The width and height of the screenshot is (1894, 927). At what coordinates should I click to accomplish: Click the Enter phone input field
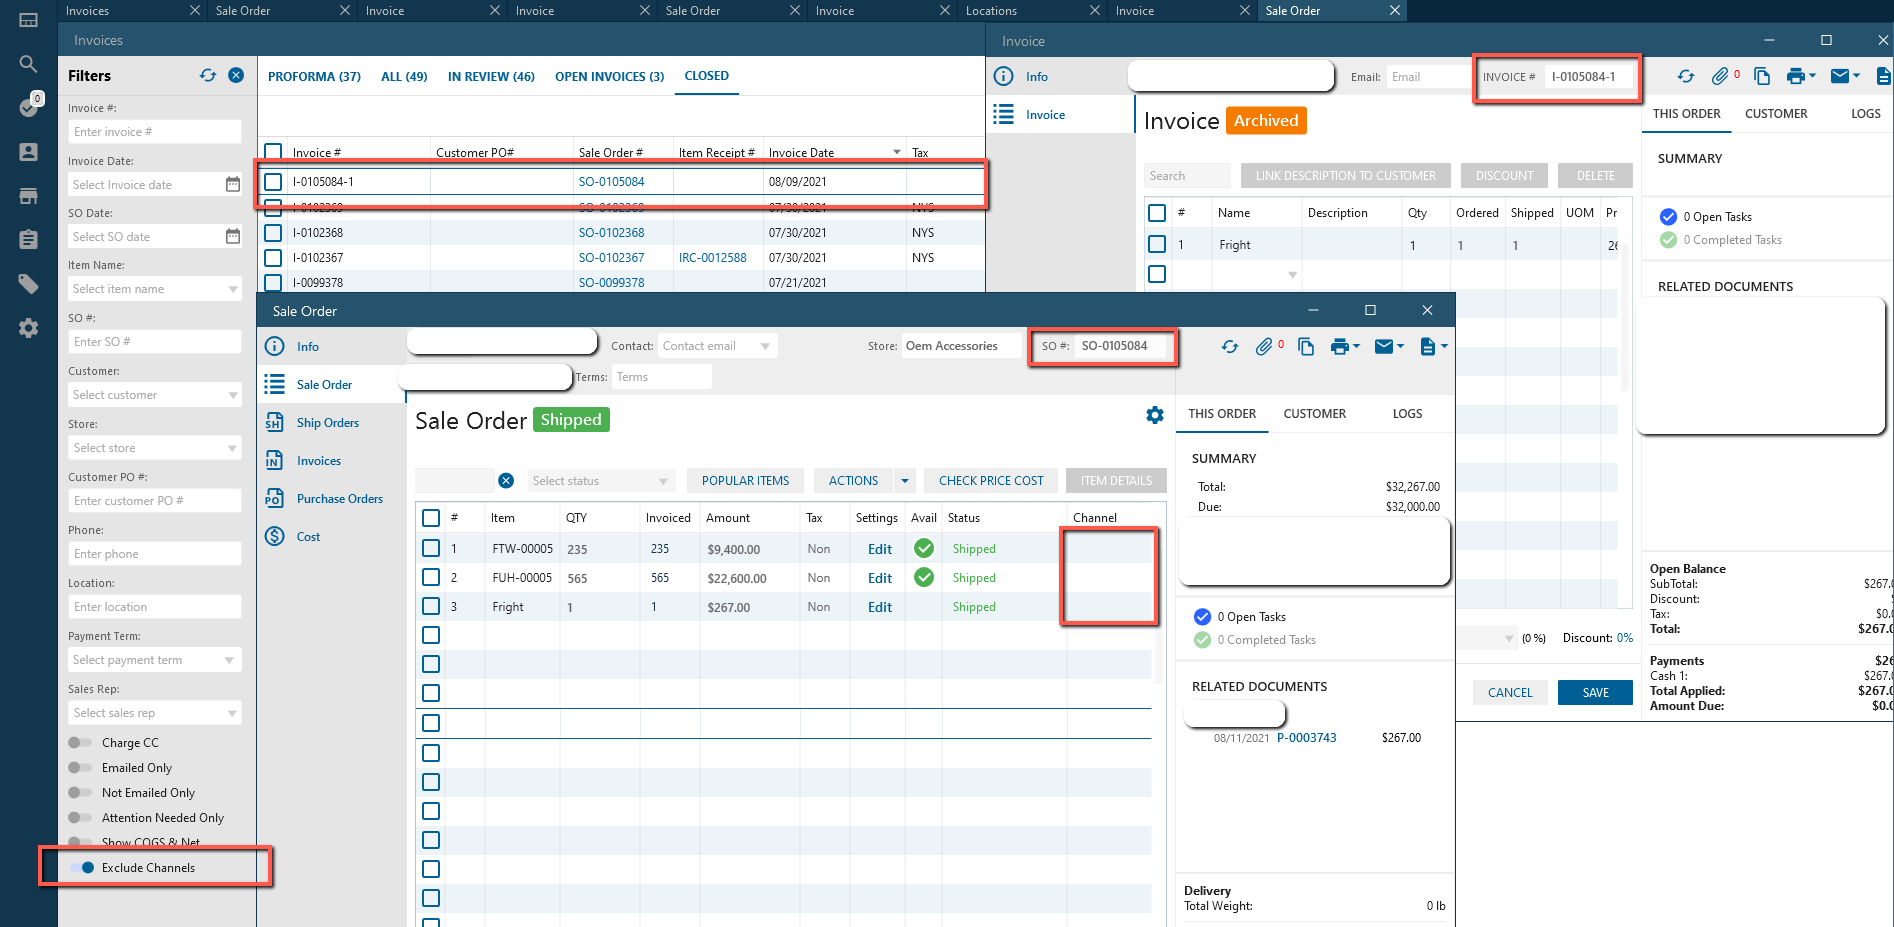(x=155, y=554)
